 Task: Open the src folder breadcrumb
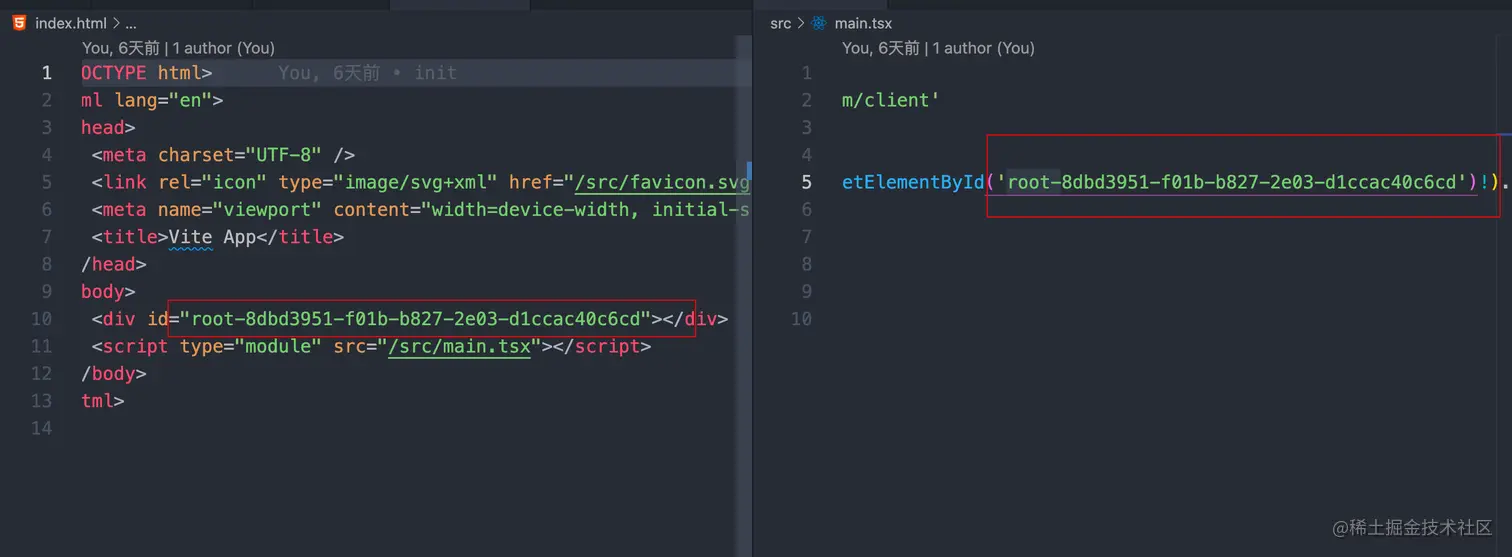click(780, 23)
